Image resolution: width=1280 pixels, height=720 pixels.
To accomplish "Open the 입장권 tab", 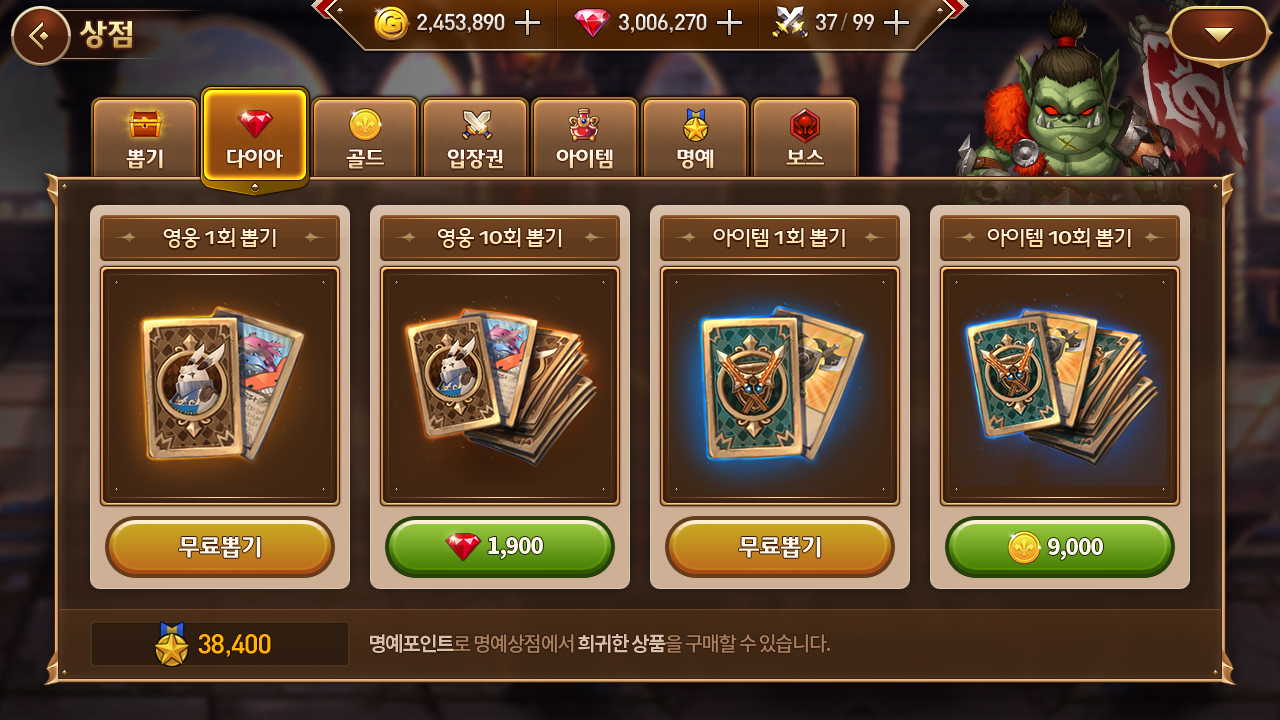I will pyautogui.click(x=475, y=138).
